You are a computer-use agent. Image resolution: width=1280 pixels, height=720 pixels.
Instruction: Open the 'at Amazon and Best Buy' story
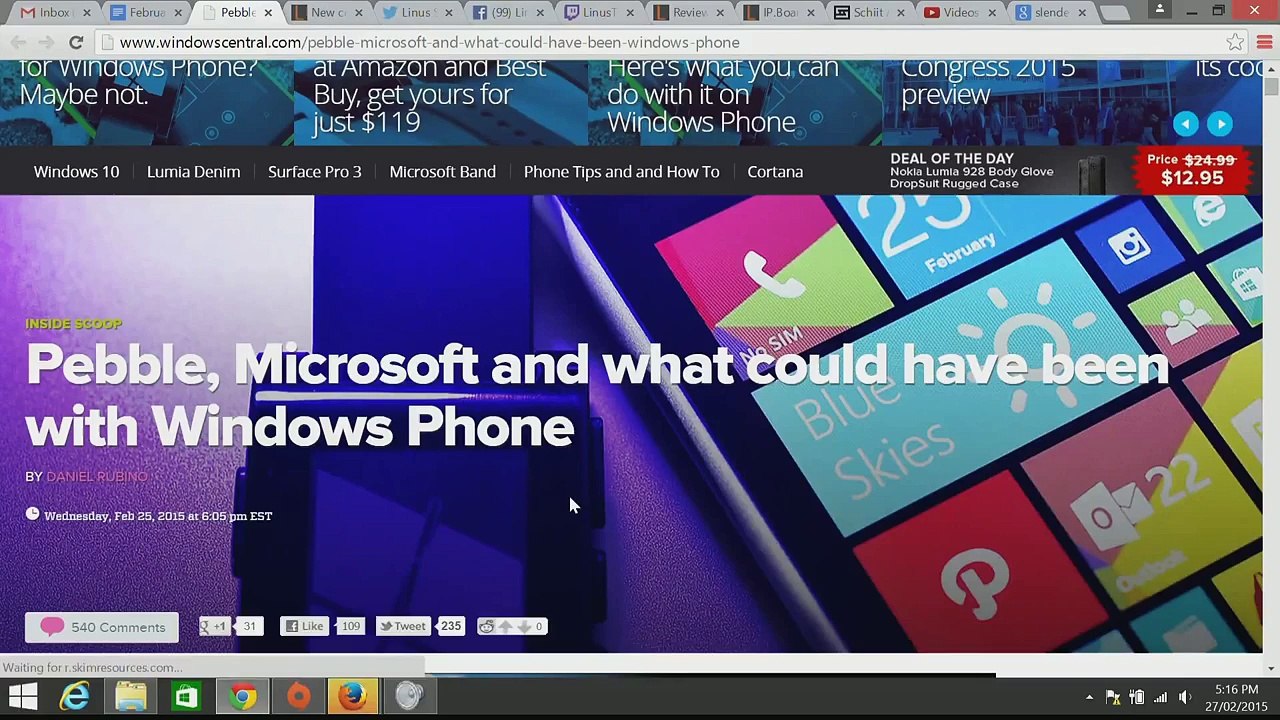coord(429,95)
